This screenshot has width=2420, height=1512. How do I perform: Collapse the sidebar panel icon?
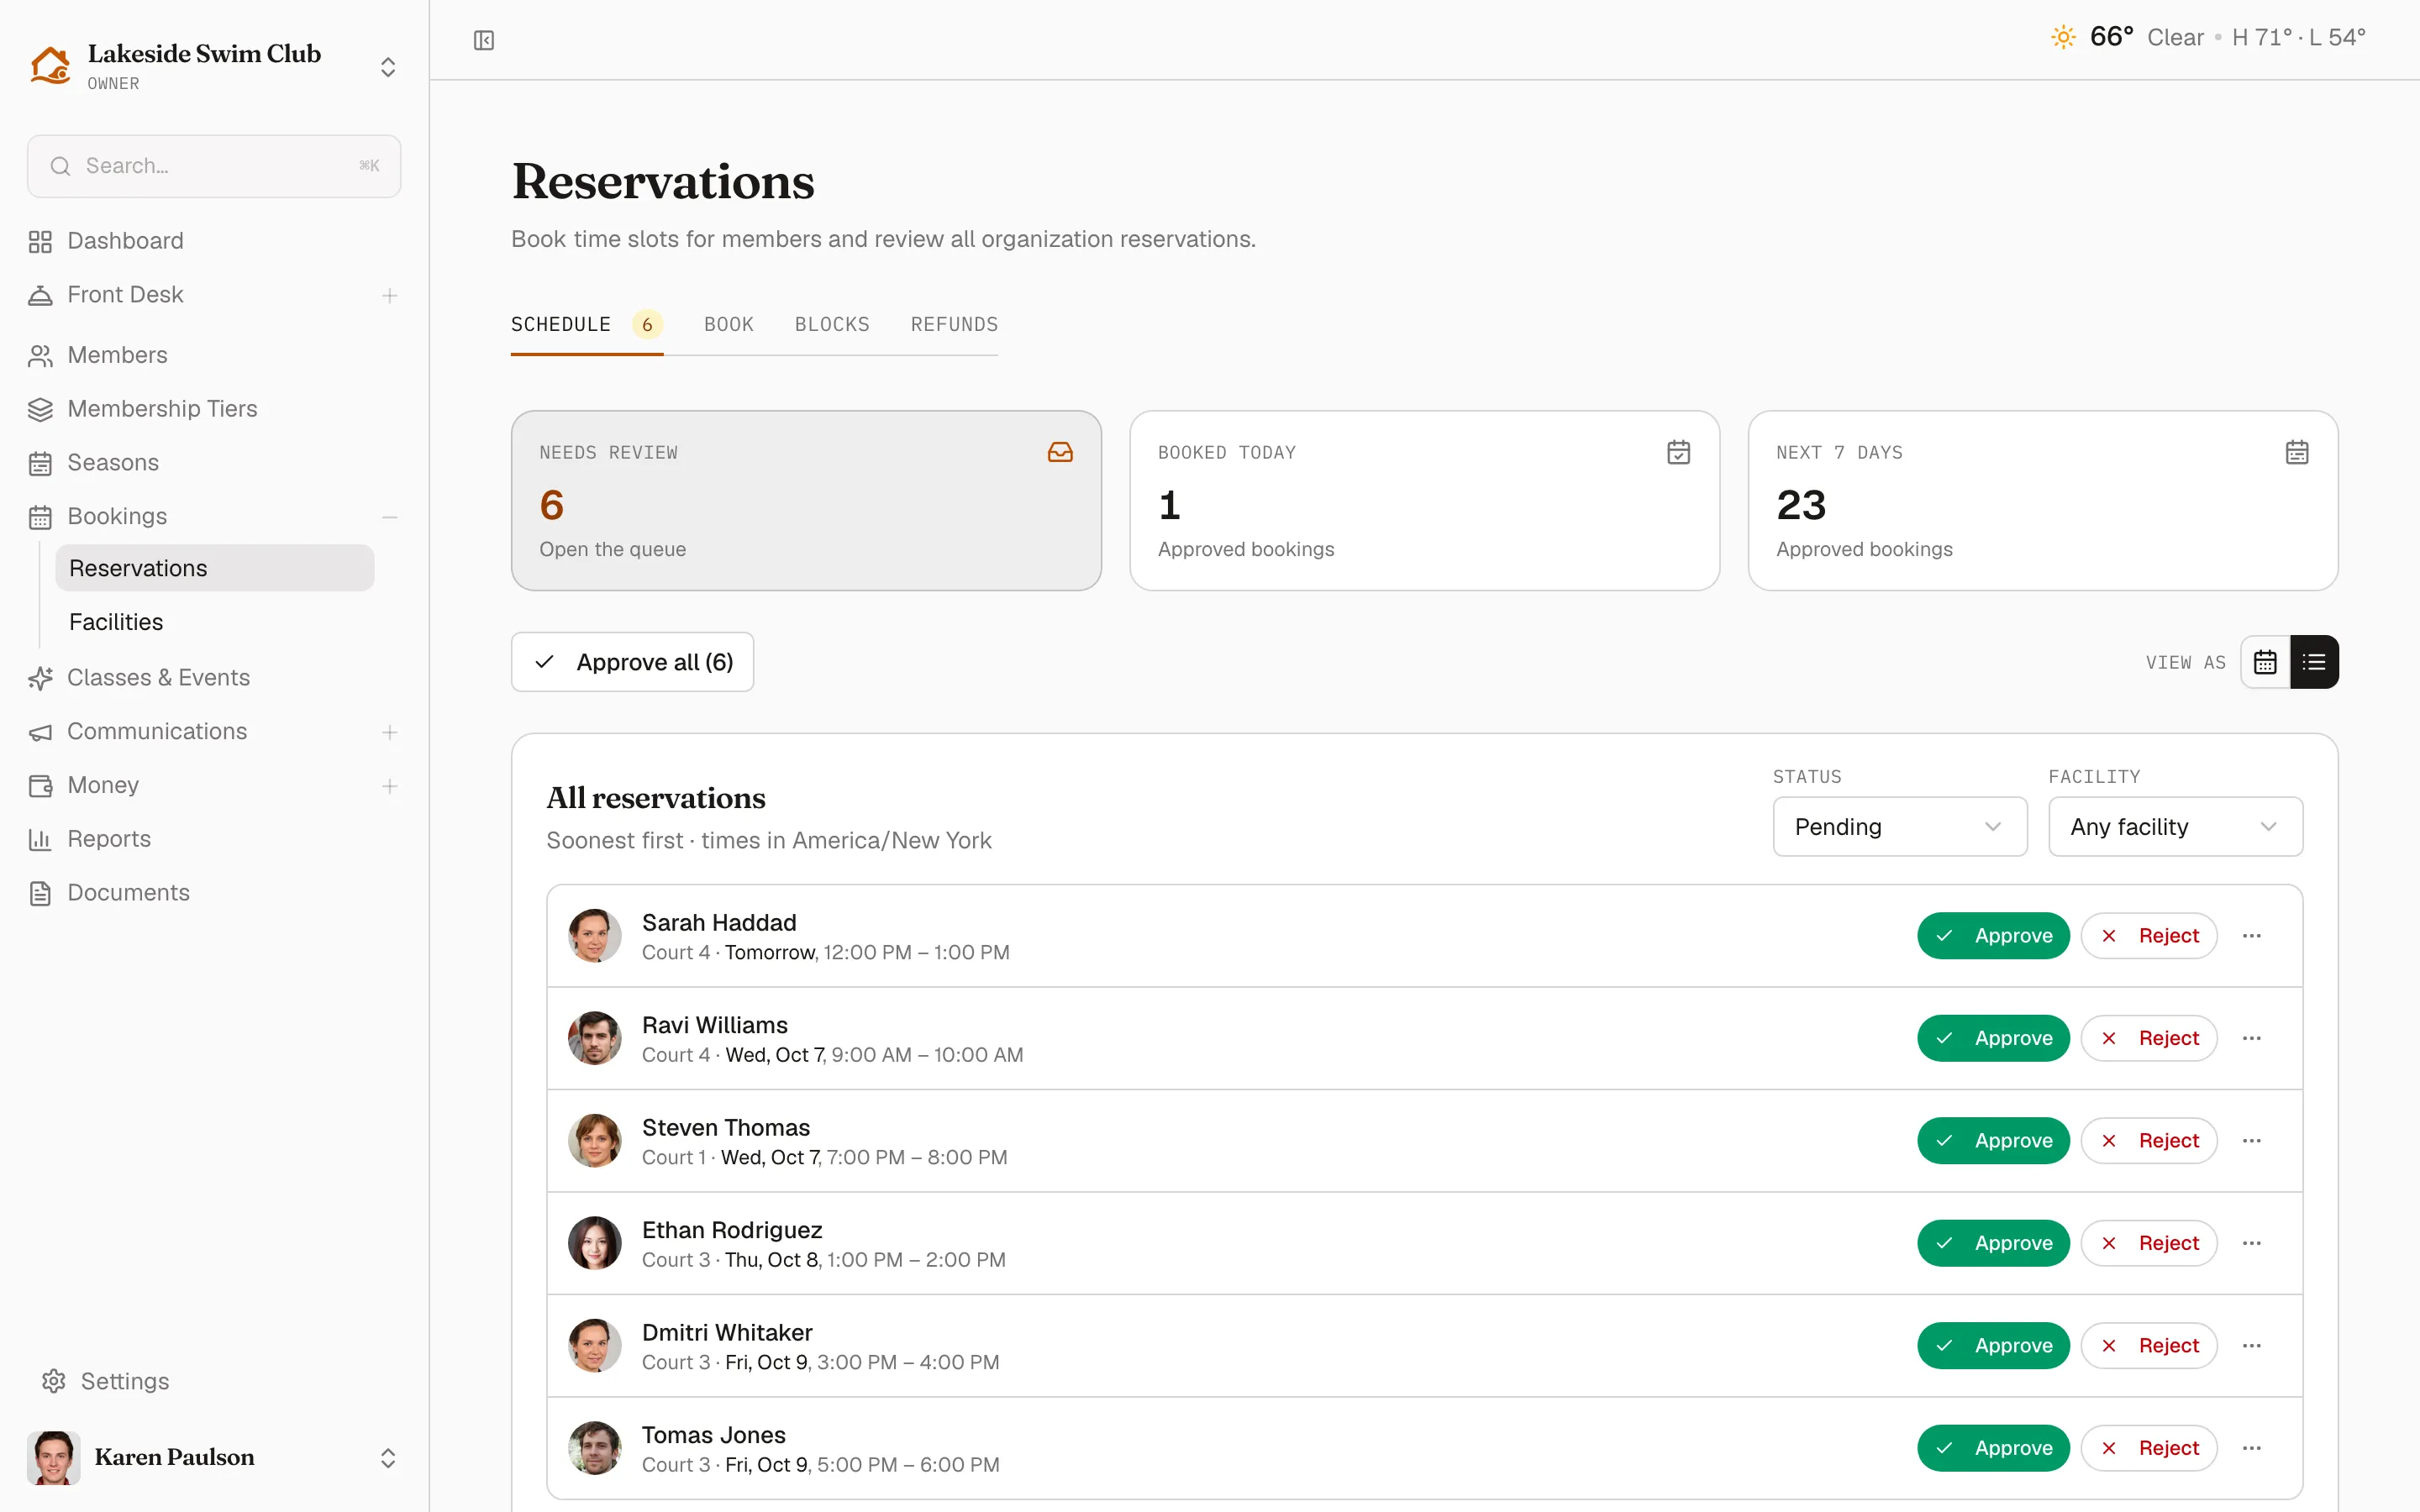[x=484, y=40]
